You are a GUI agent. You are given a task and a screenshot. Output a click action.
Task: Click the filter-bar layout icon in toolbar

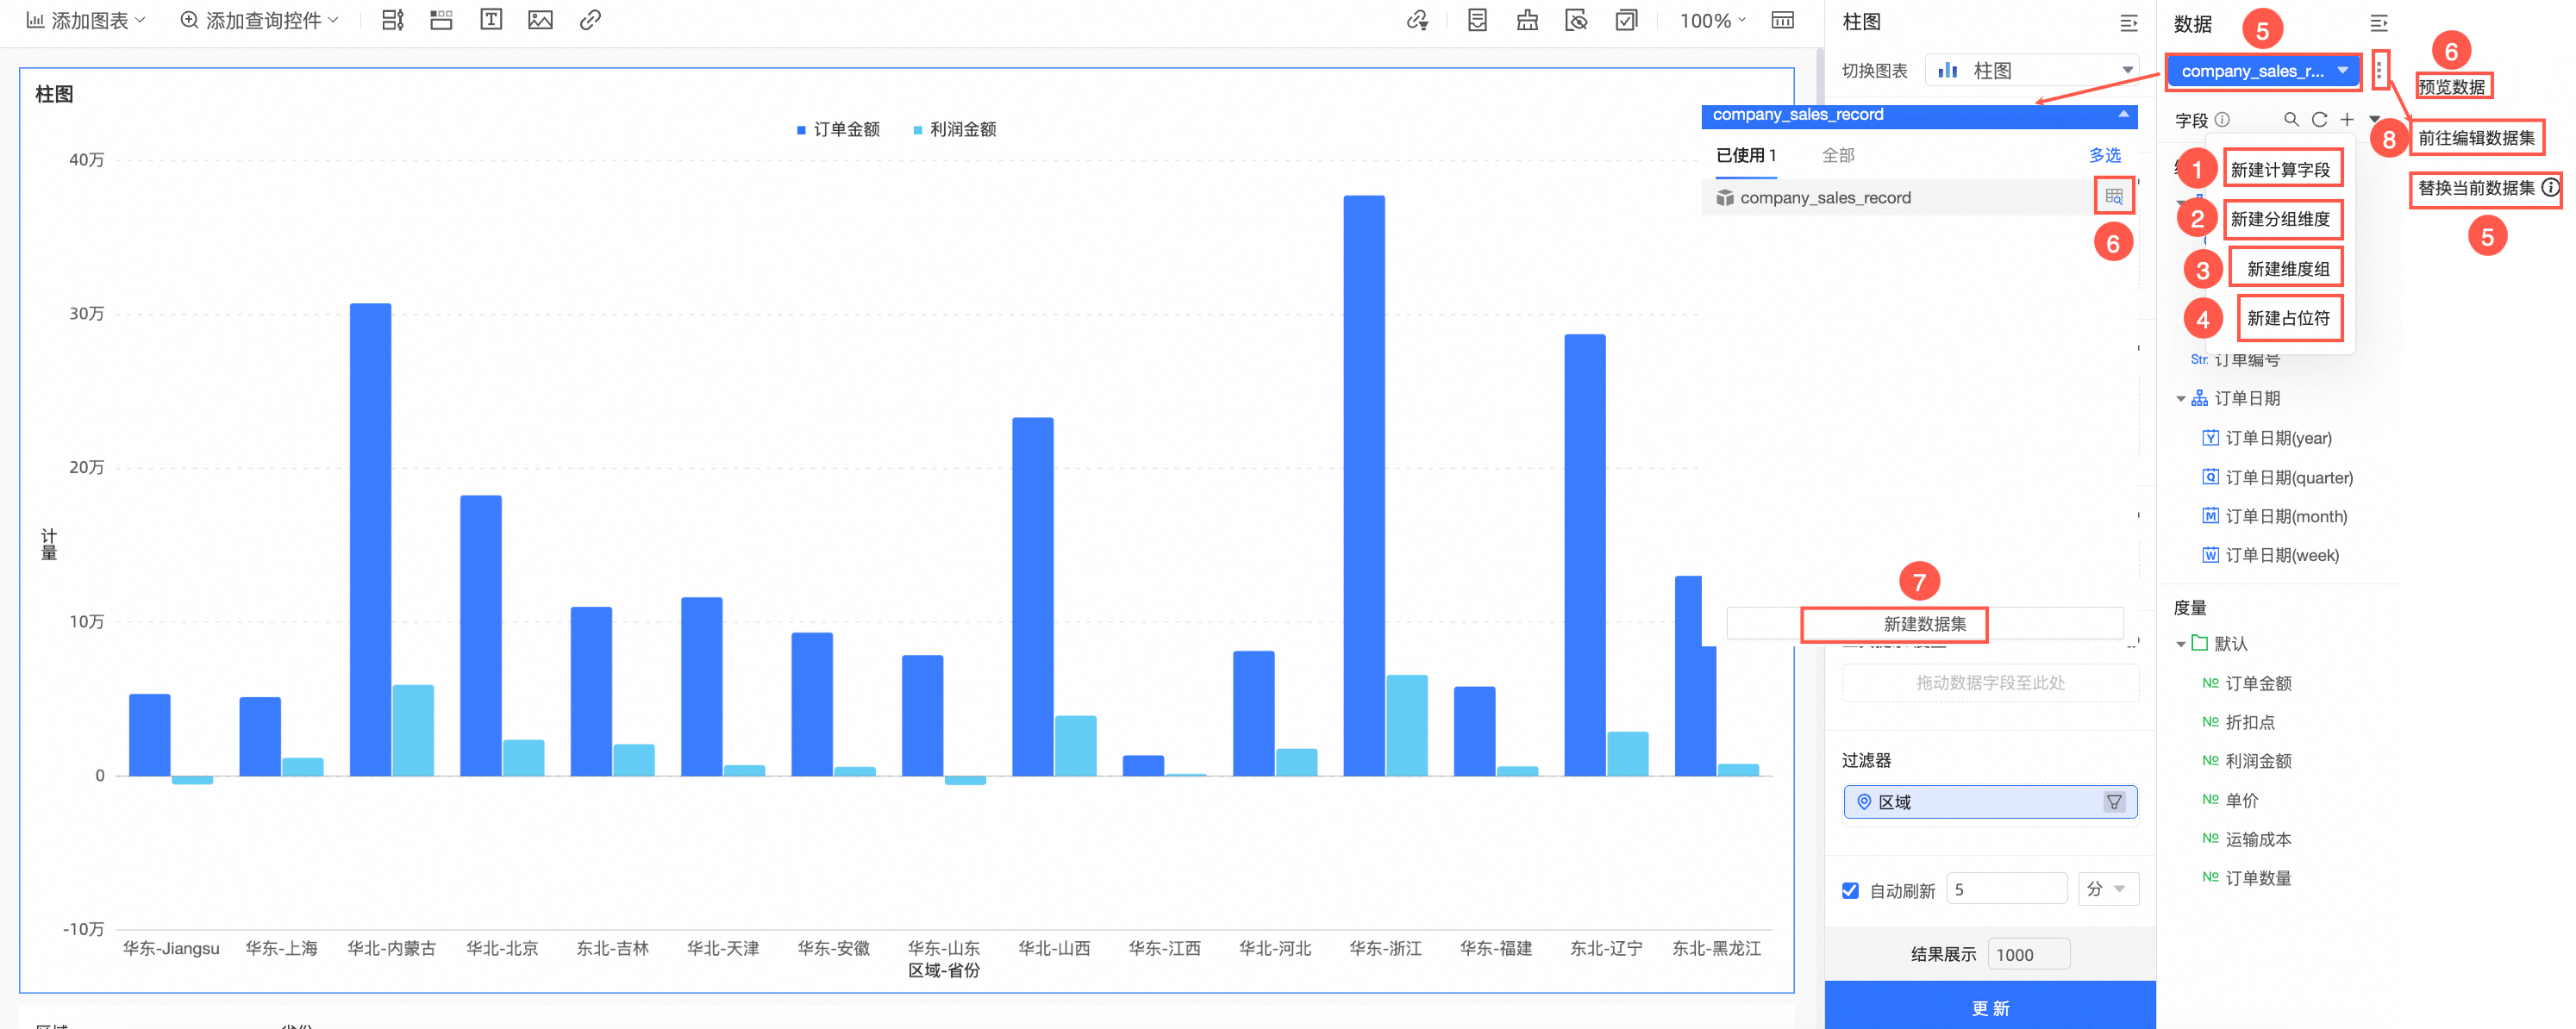coord(392,20)
